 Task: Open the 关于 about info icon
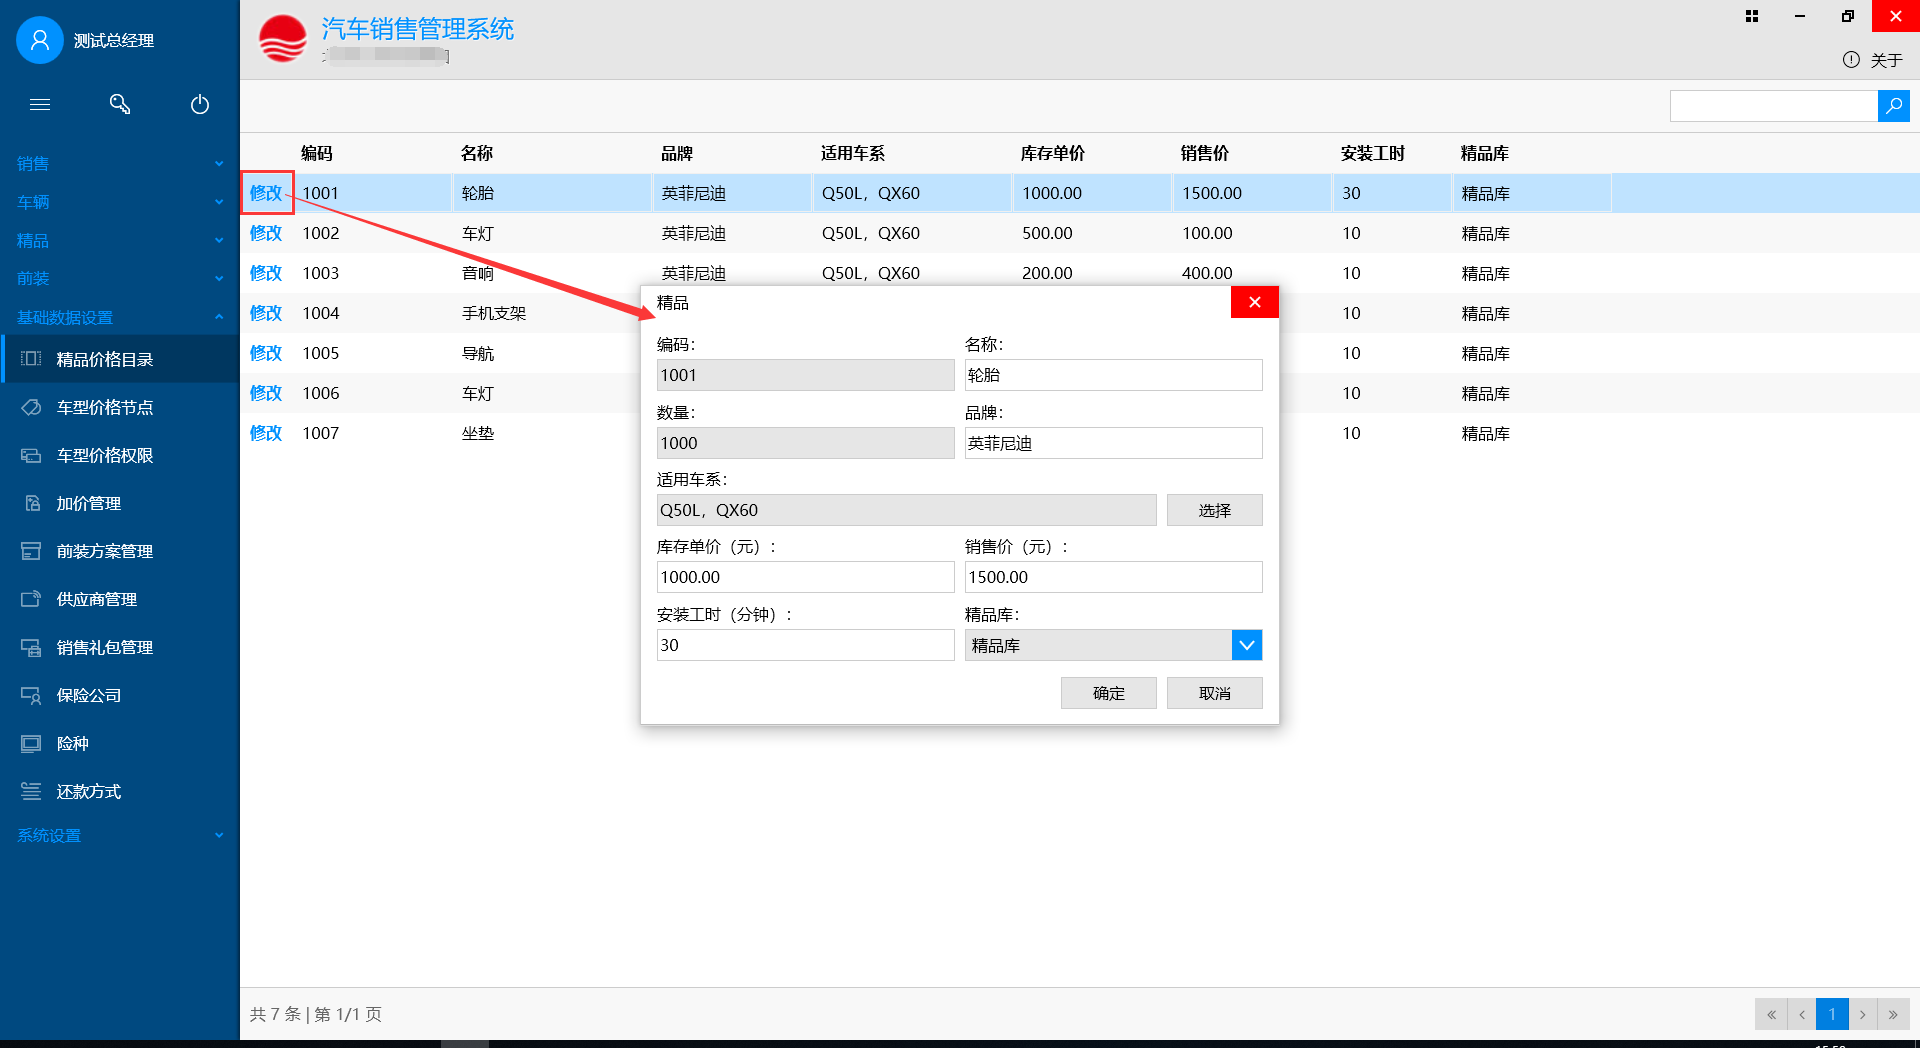pyautogui.click(x=1851, y=60)
